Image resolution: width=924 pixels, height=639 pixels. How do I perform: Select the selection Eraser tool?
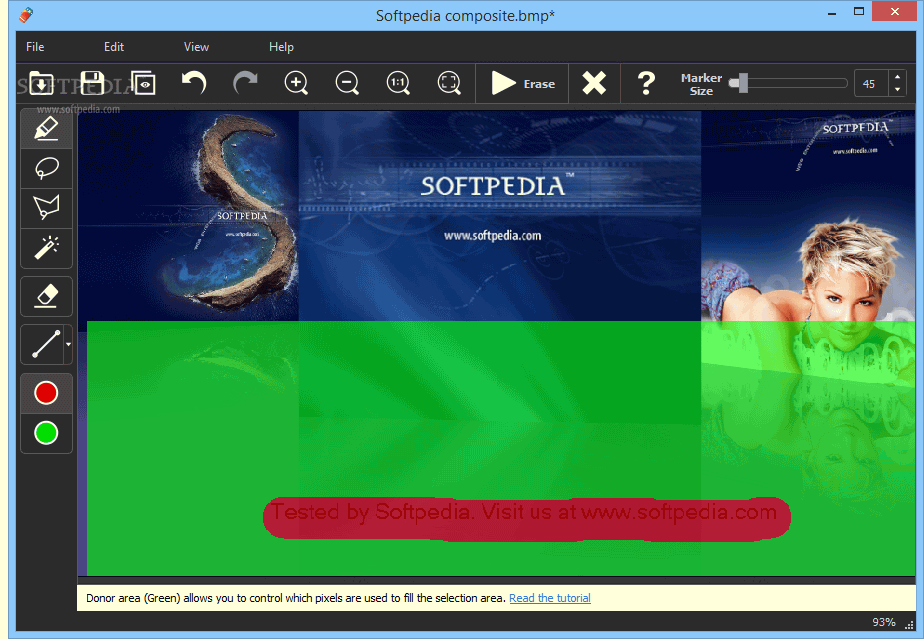click(47, 297)
